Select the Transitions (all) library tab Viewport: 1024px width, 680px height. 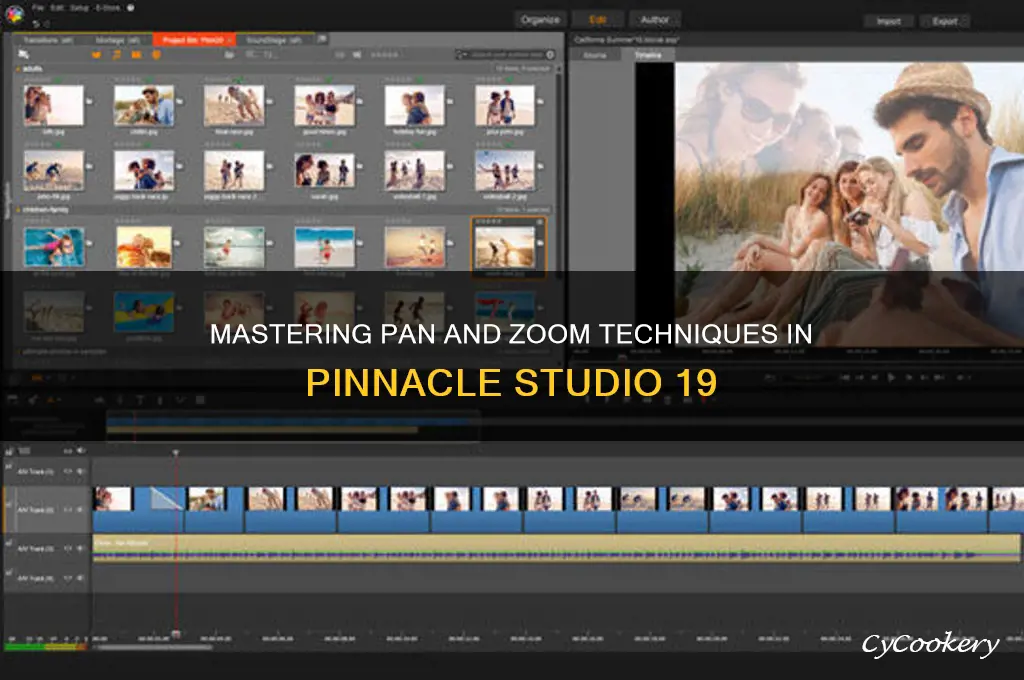(x=48, y=40)
